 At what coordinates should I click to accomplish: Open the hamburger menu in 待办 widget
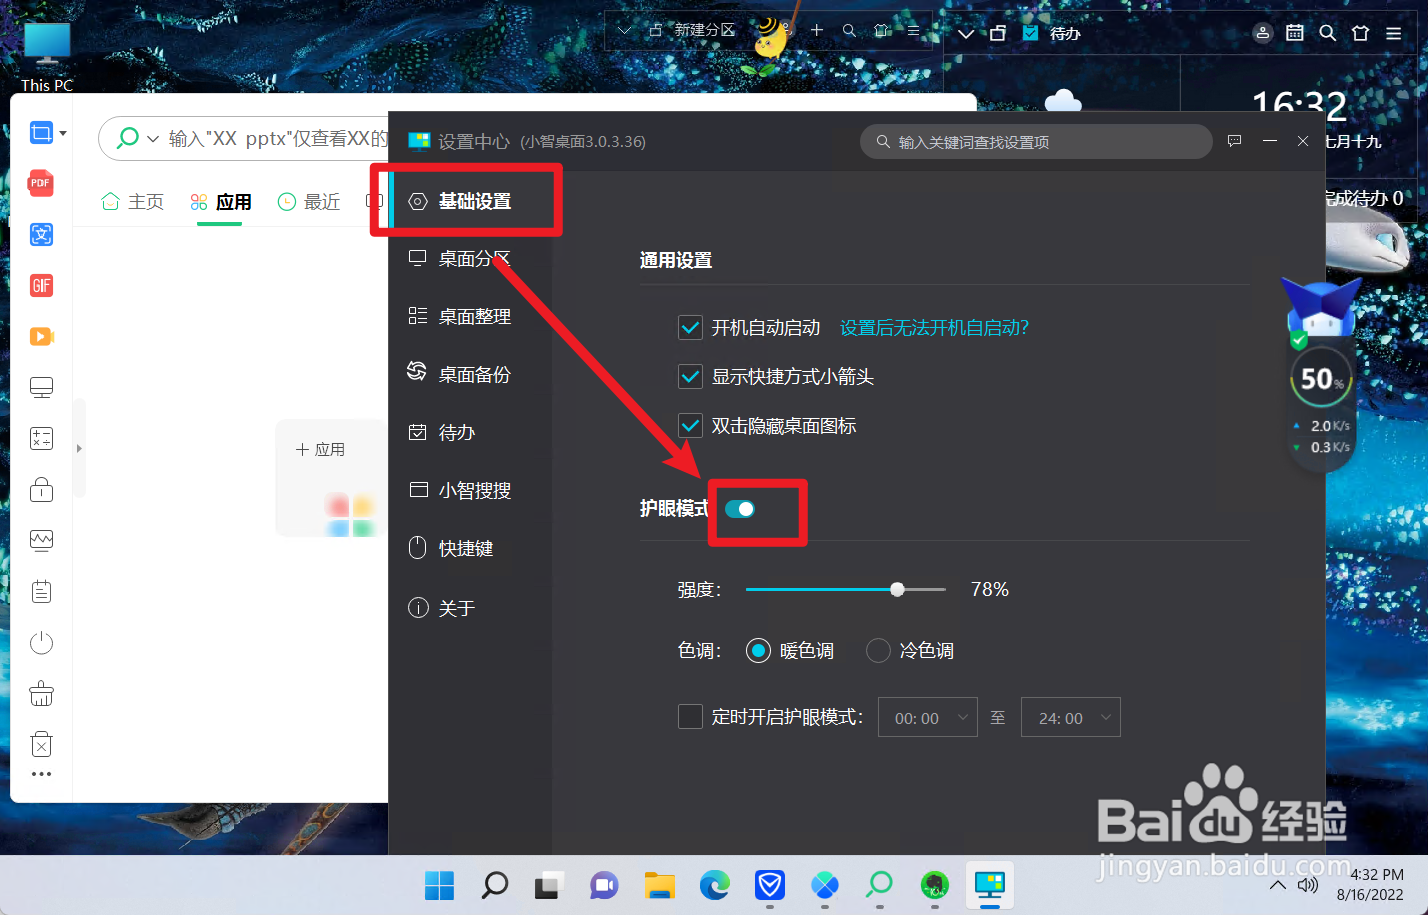click(x=1393, y=33)
